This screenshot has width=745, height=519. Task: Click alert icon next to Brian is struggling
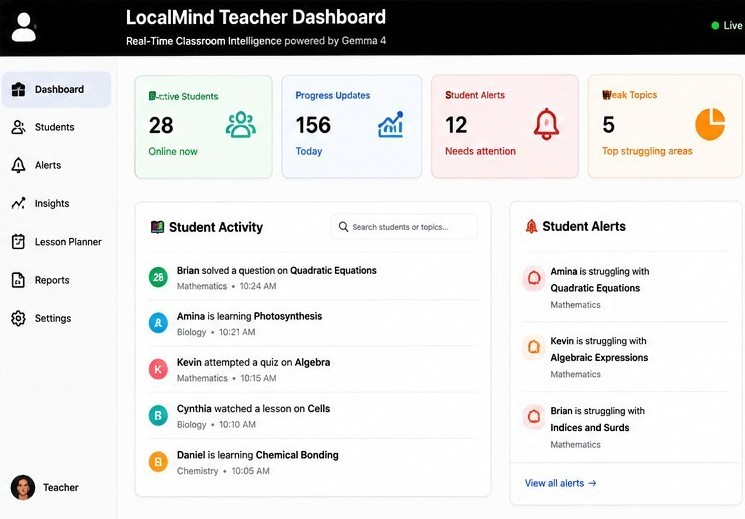(534, 417)
